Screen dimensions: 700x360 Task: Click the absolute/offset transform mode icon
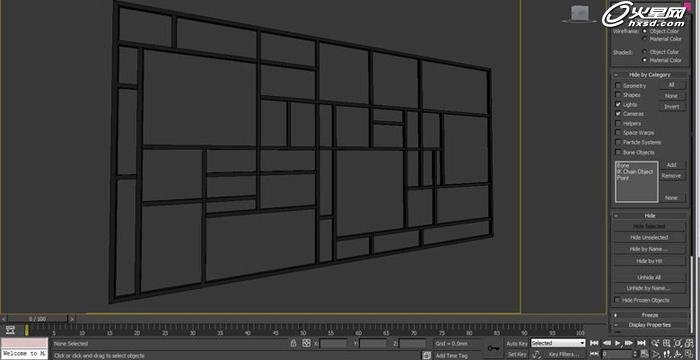click(306, 343)
